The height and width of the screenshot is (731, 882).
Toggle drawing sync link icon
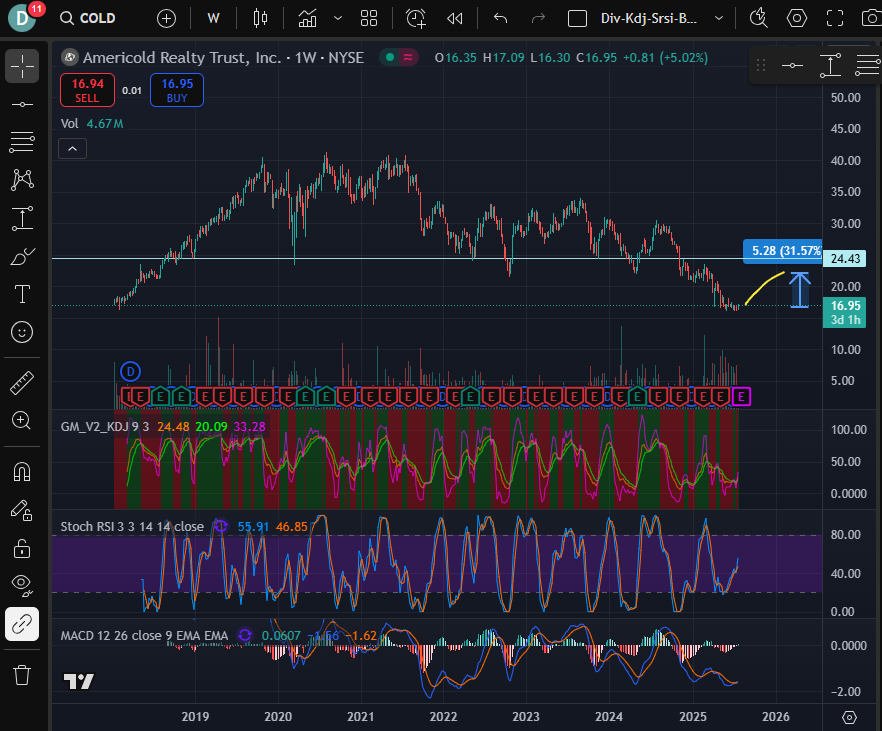[22, 624]
